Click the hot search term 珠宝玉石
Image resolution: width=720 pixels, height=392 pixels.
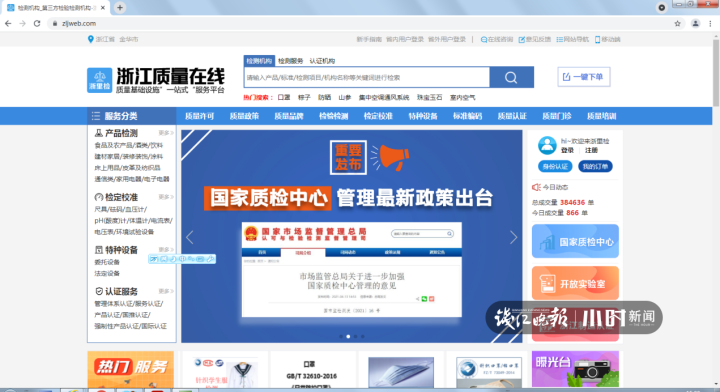429,97
